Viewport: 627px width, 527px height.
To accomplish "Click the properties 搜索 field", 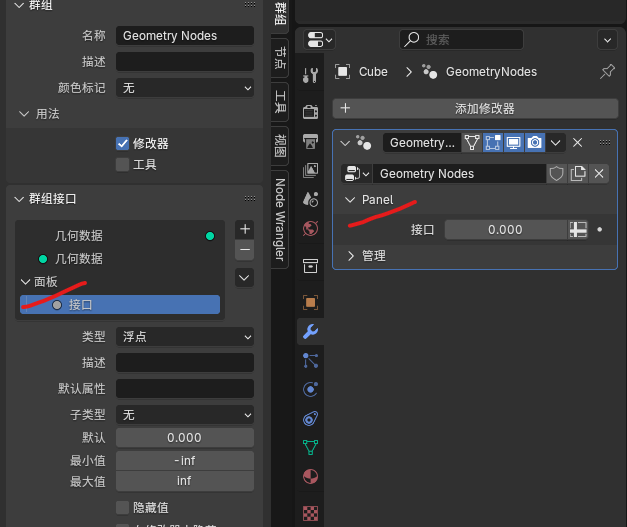I will (461, 40).
